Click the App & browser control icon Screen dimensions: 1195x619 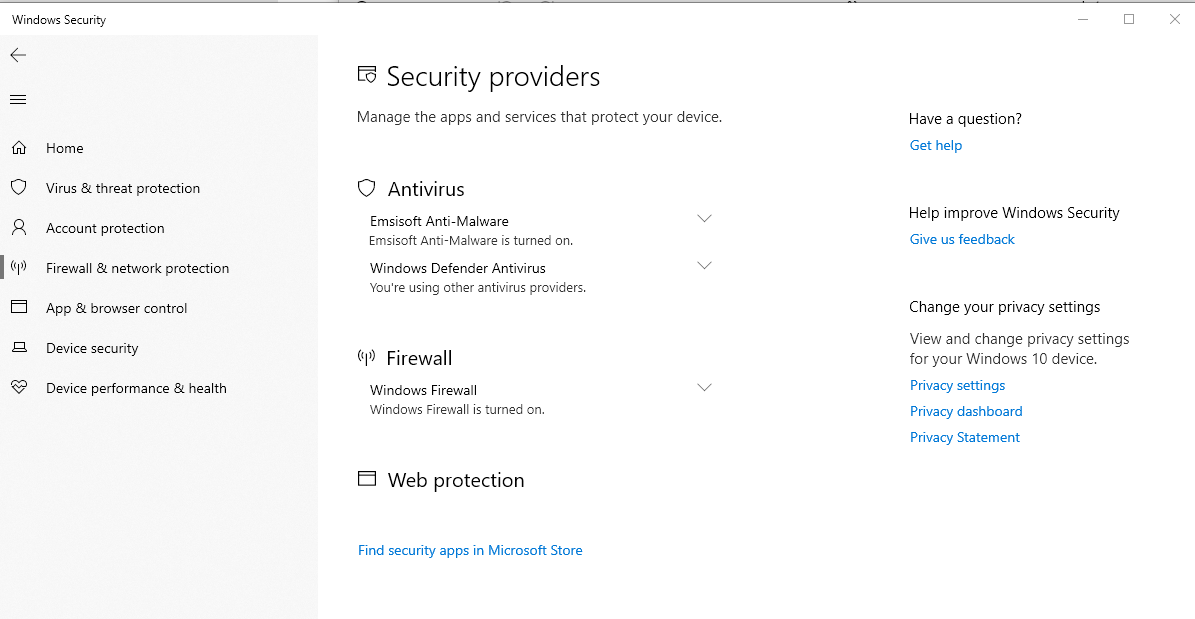click(18, 308)
